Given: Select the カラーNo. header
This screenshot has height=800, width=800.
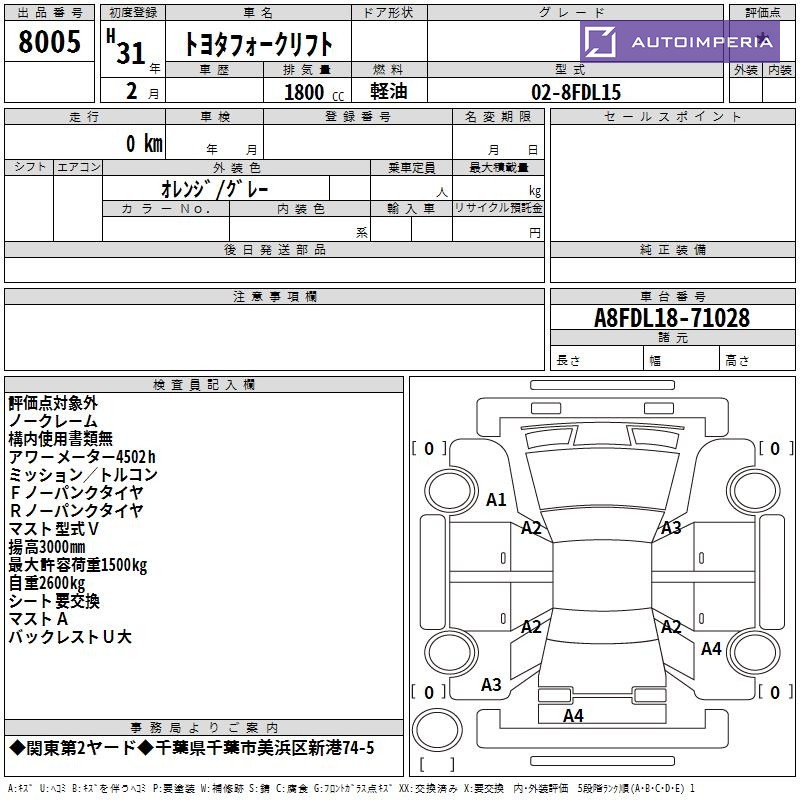Looking at the screenshot, I should click(166, 209).
